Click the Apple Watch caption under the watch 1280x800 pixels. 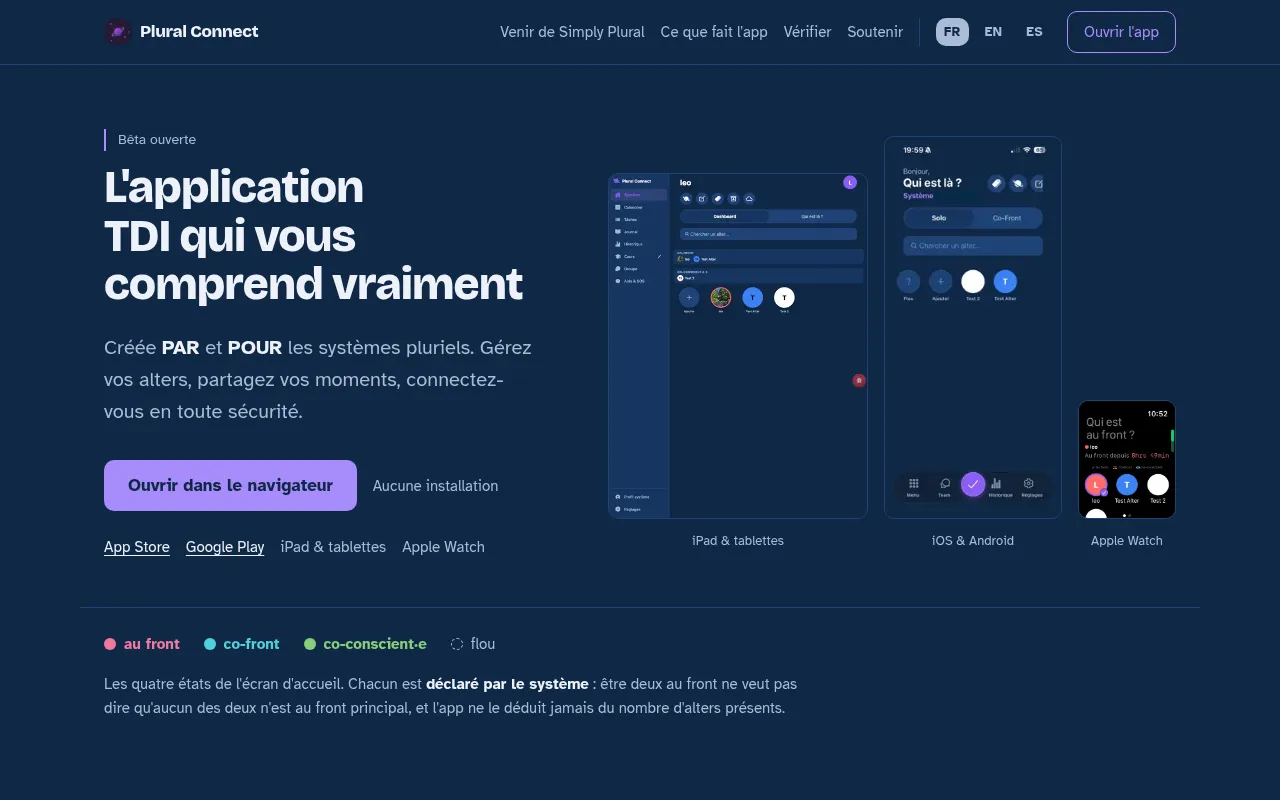(x=1127, y=541)
